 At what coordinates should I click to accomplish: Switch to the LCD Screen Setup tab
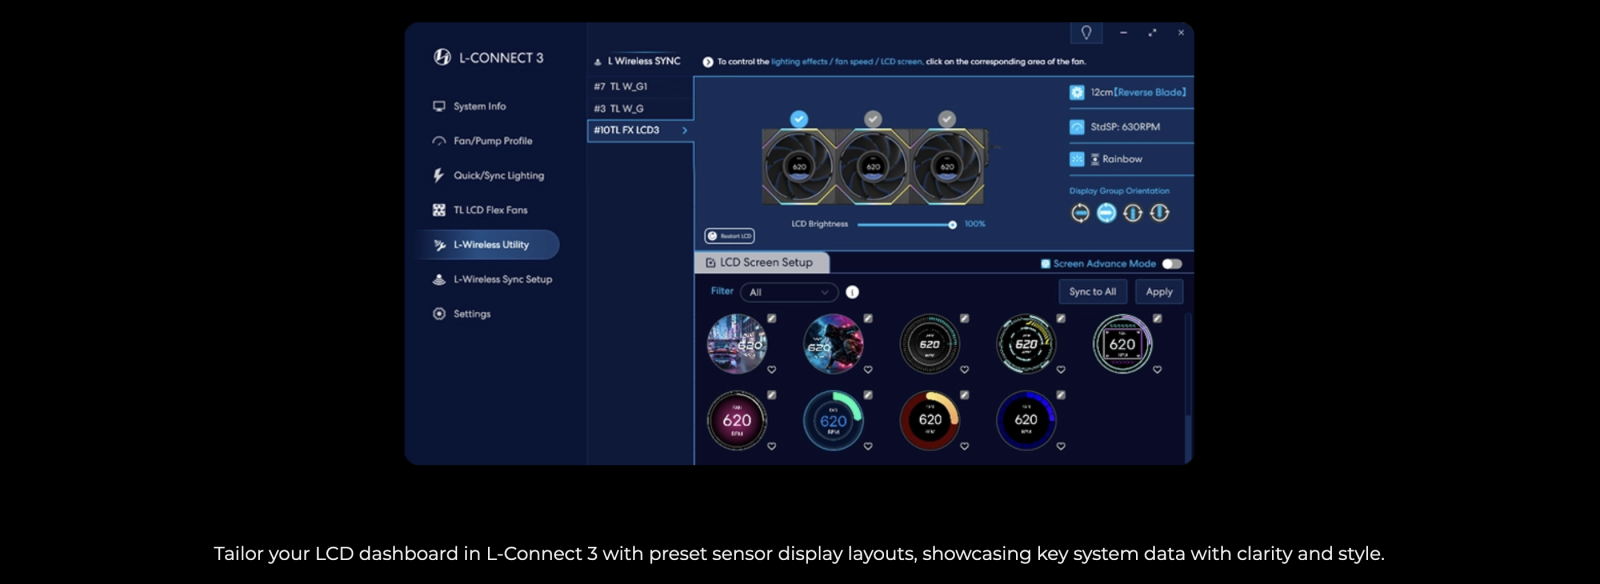coord(761,262)
